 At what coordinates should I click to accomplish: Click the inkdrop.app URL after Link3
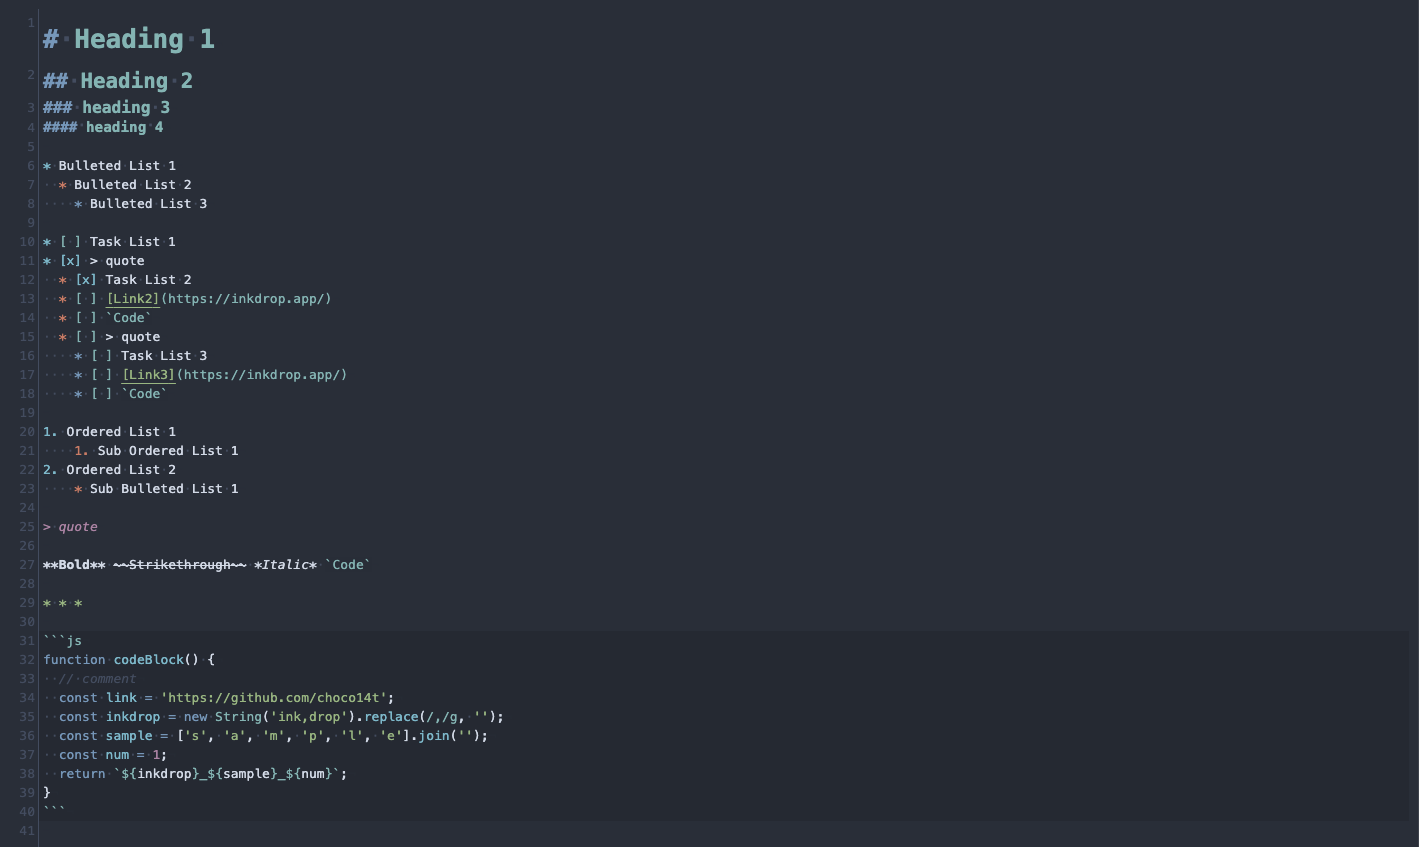pyautogui.click(x=262, y=375)
